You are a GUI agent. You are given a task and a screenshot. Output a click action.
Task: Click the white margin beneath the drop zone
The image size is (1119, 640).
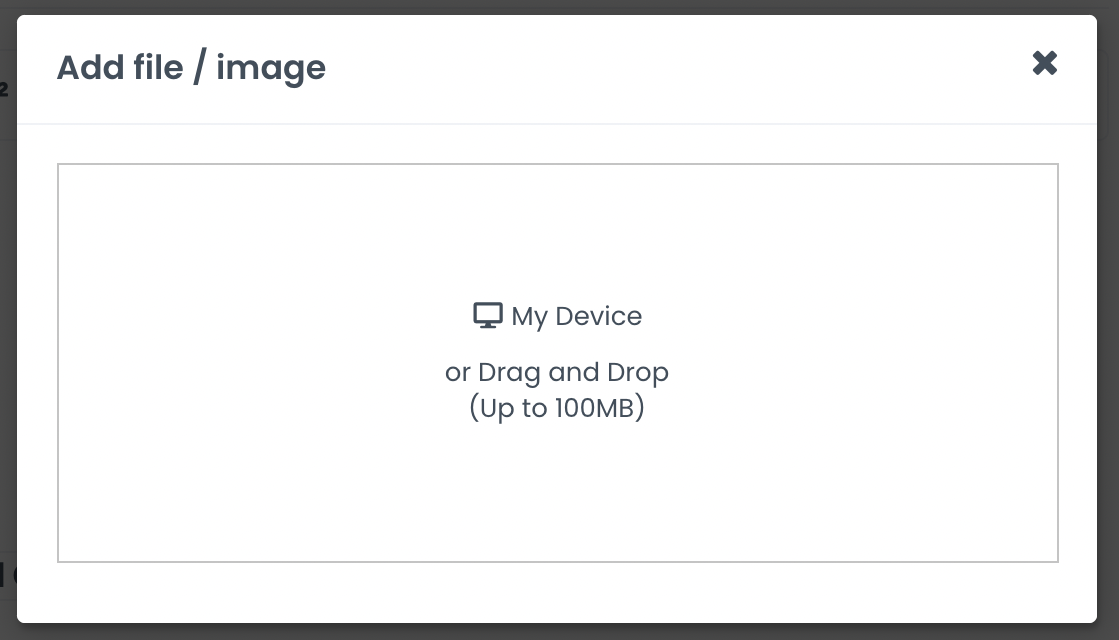(x=558, y=592)
